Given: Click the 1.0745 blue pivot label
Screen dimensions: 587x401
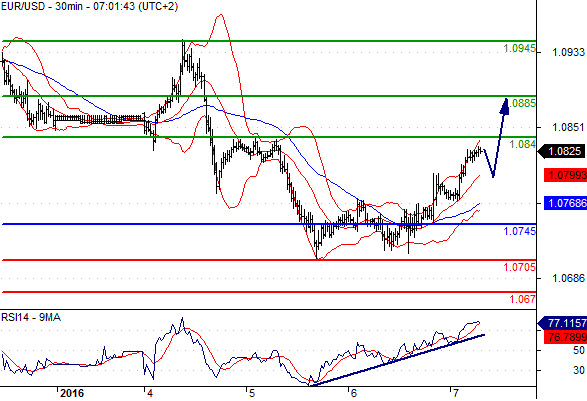Looking at the screenshot, I should point(519,231).
